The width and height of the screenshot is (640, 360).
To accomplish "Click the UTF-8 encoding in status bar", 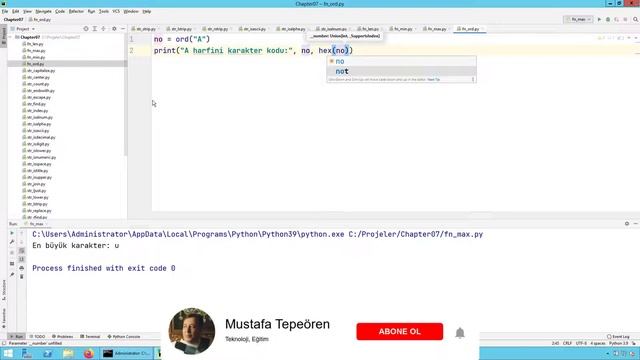I will (x=581, y=343).
